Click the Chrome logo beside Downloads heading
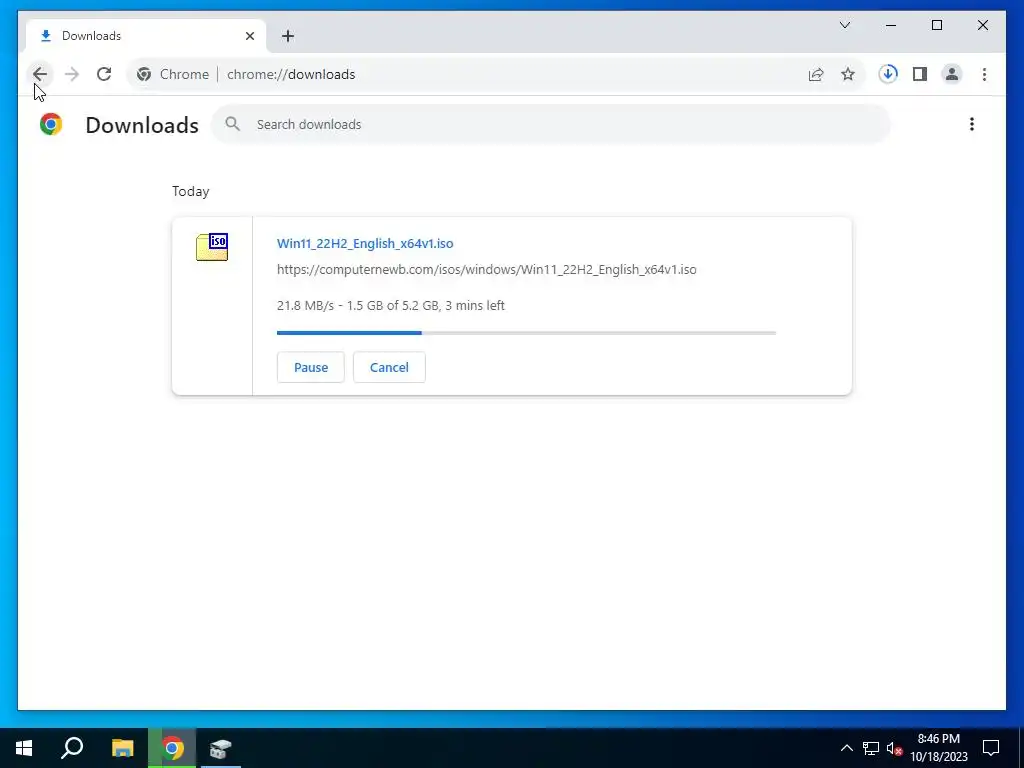 [x=51, y=124]
